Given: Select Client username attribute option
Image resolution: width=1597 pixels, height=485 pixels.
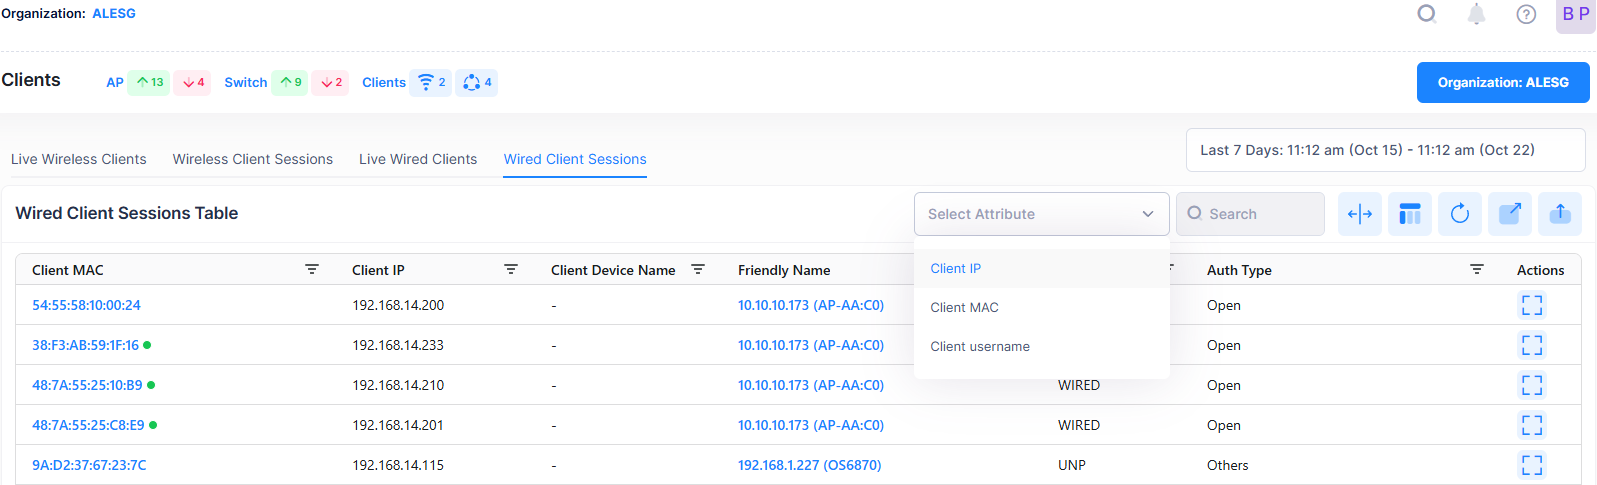Looking at the screenshot, I should pos(979,346).
